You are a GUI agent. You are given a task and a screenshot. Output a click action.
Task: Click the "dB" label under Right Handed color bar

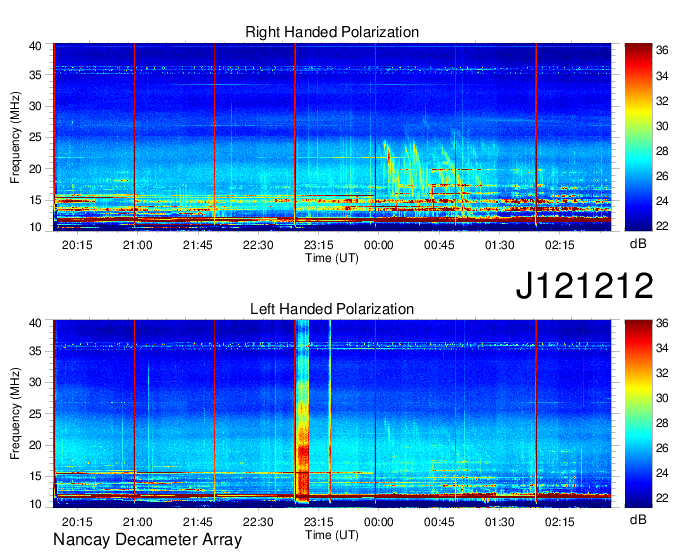click(x=638, y=244)
